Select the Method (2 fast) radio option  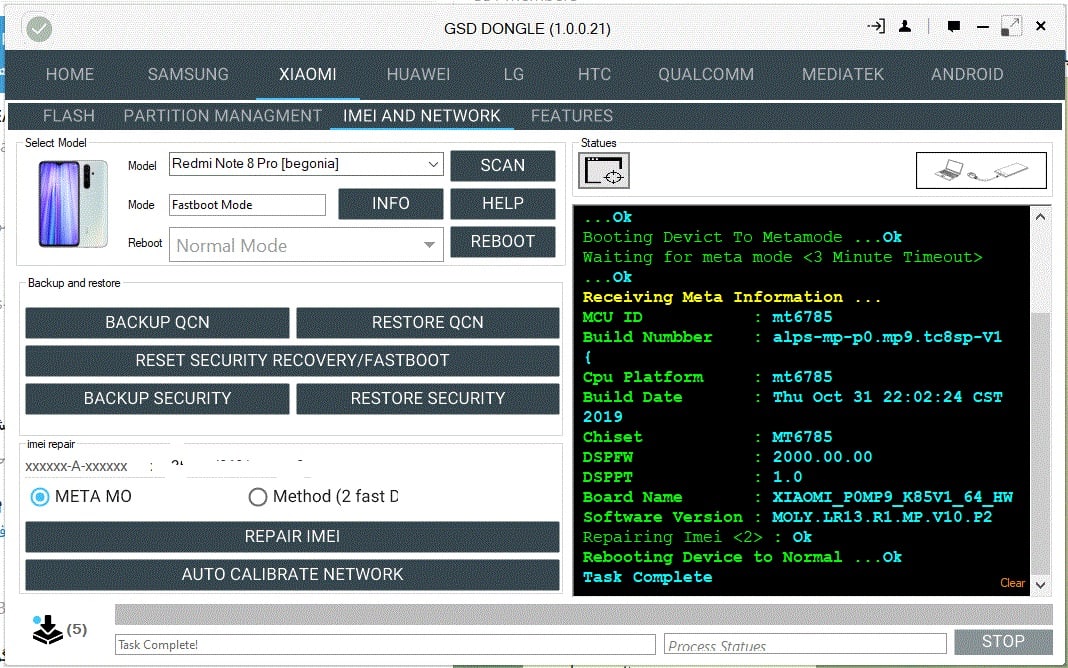(258, 496)
